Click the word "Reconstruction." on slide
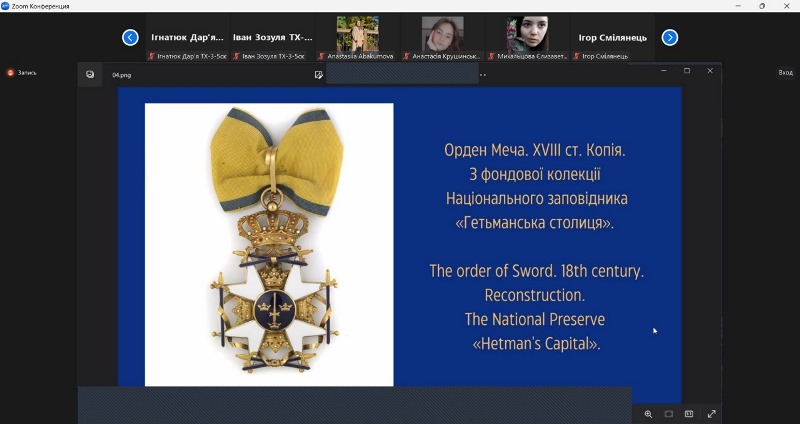The height and width of the screenshot is (424, 800). point(535,295)
